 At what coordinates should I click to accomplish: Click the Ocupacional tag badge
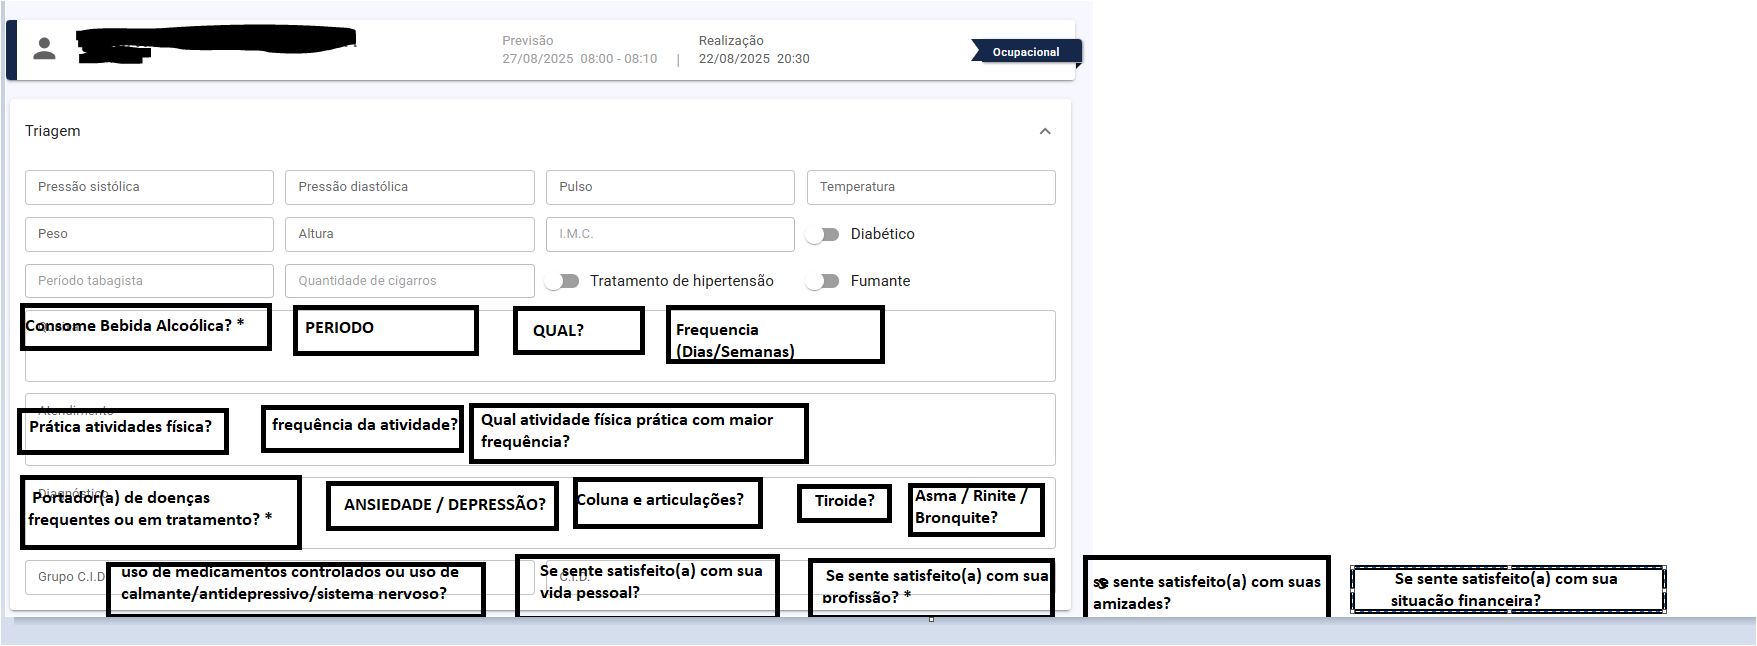(1025, 52)
